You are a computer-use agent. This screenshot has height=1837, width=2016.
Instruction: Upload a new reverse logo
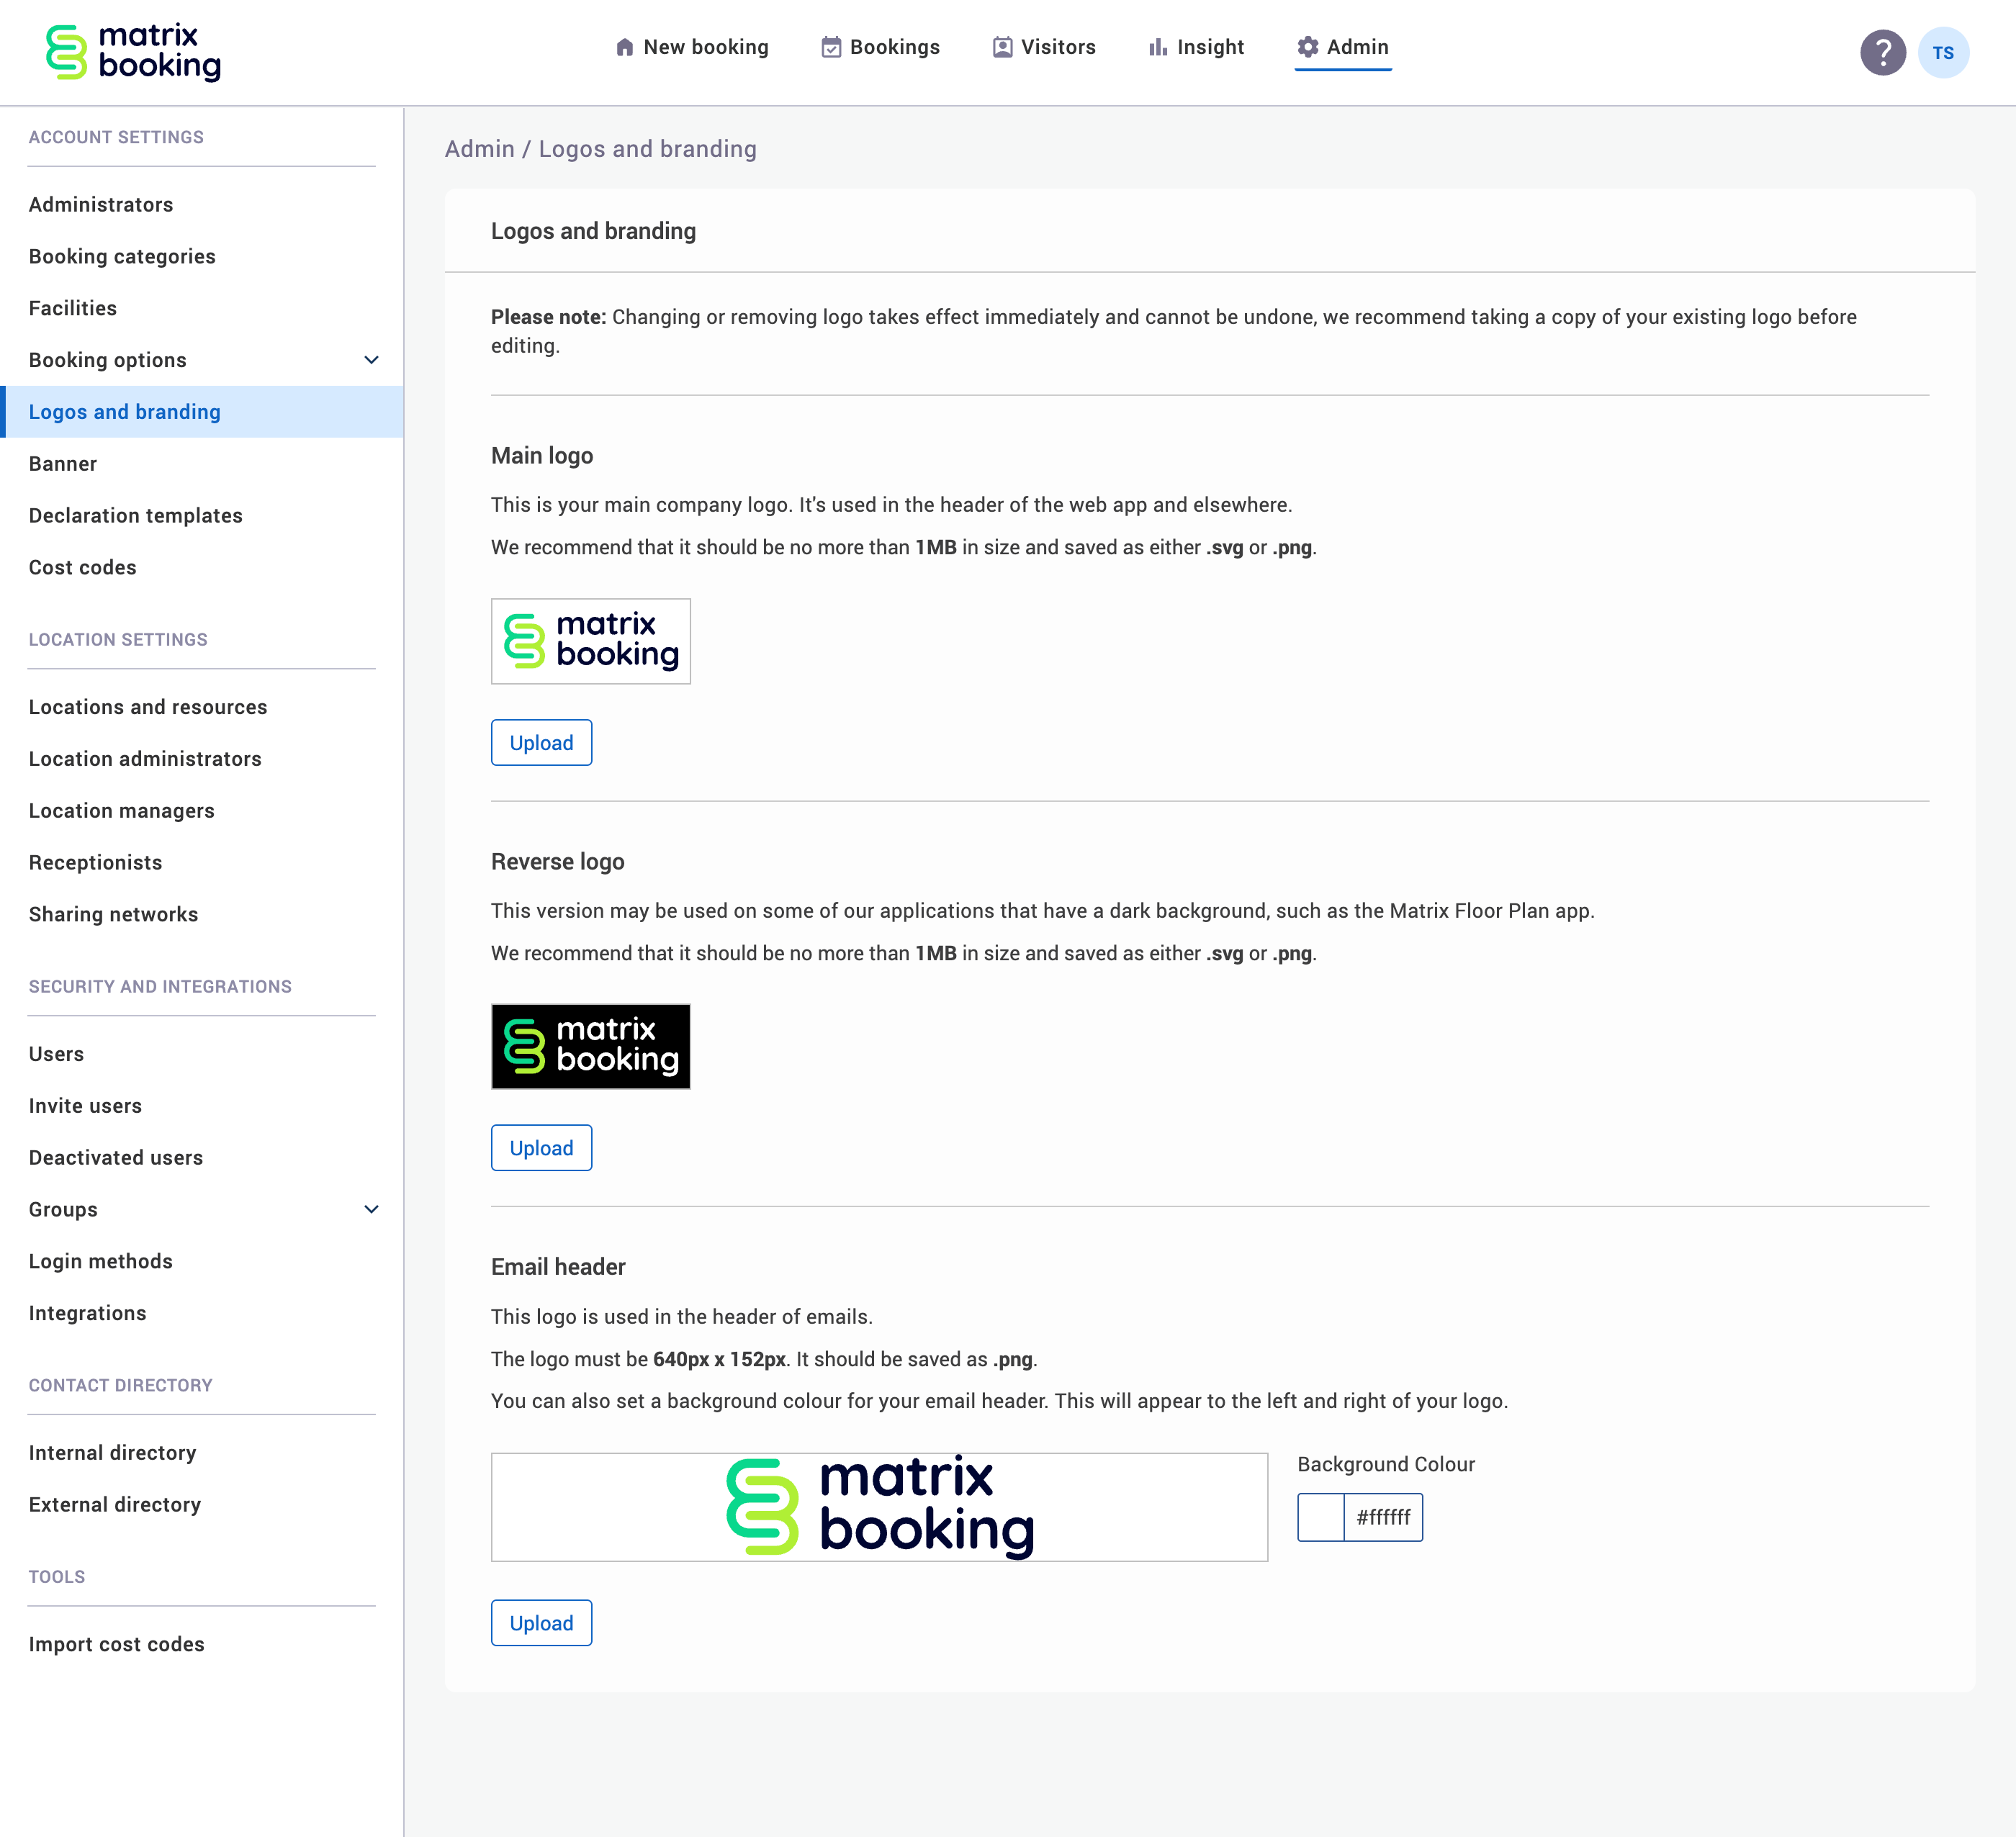tap(541, 1148)
